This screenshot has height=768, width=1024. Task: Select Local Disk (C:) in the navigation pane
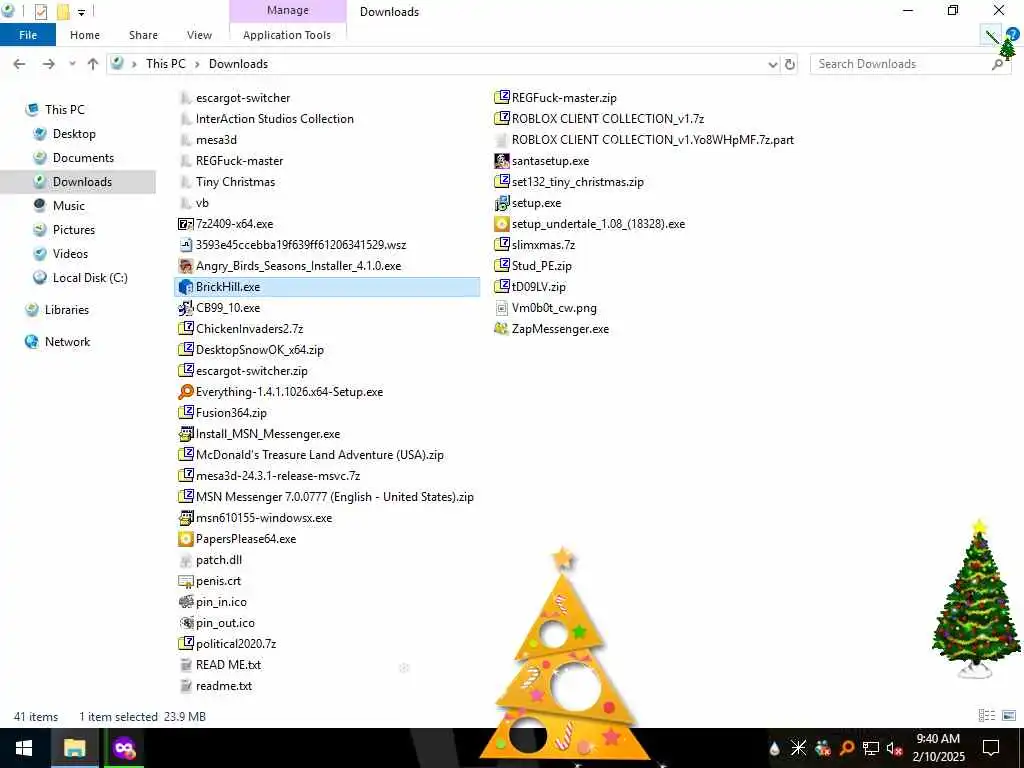[89, 278]
